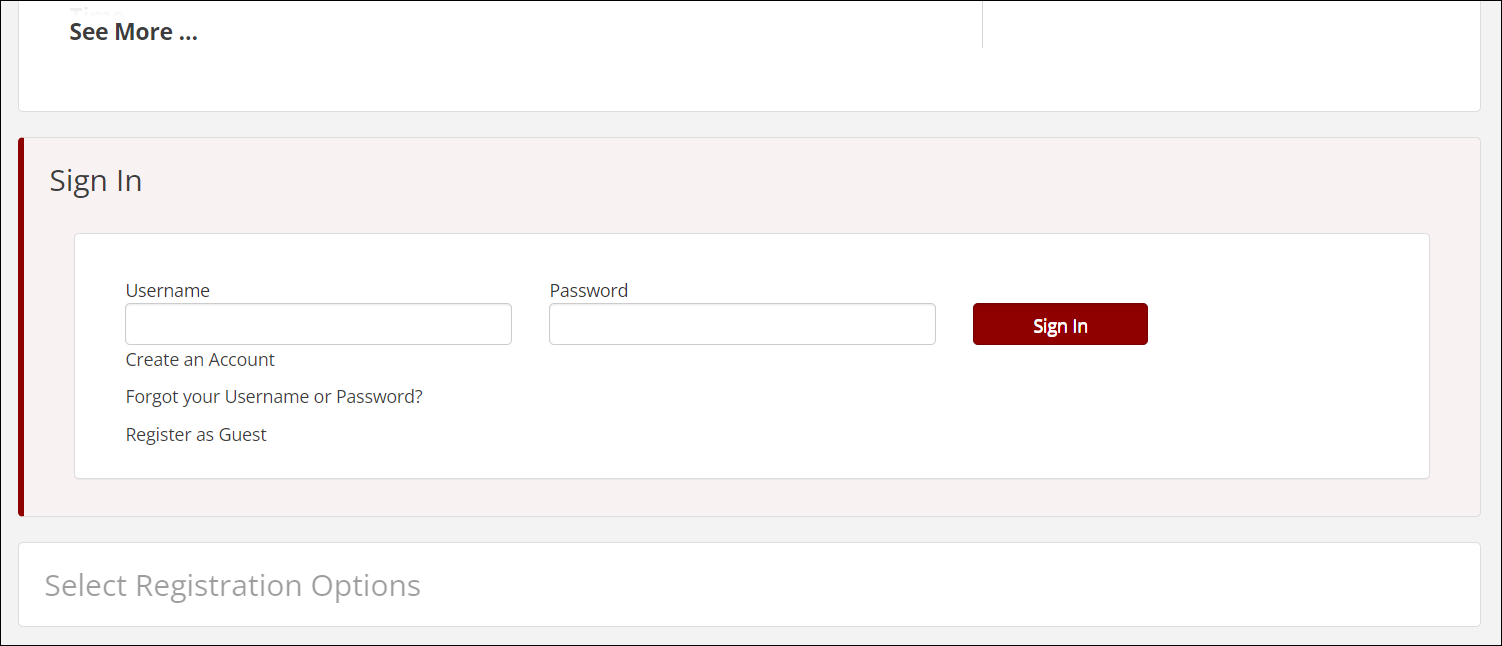Click the maroon accent bar beside Sign In
The width and height of the screenshot is (1502, 646).
pos(22,325)
